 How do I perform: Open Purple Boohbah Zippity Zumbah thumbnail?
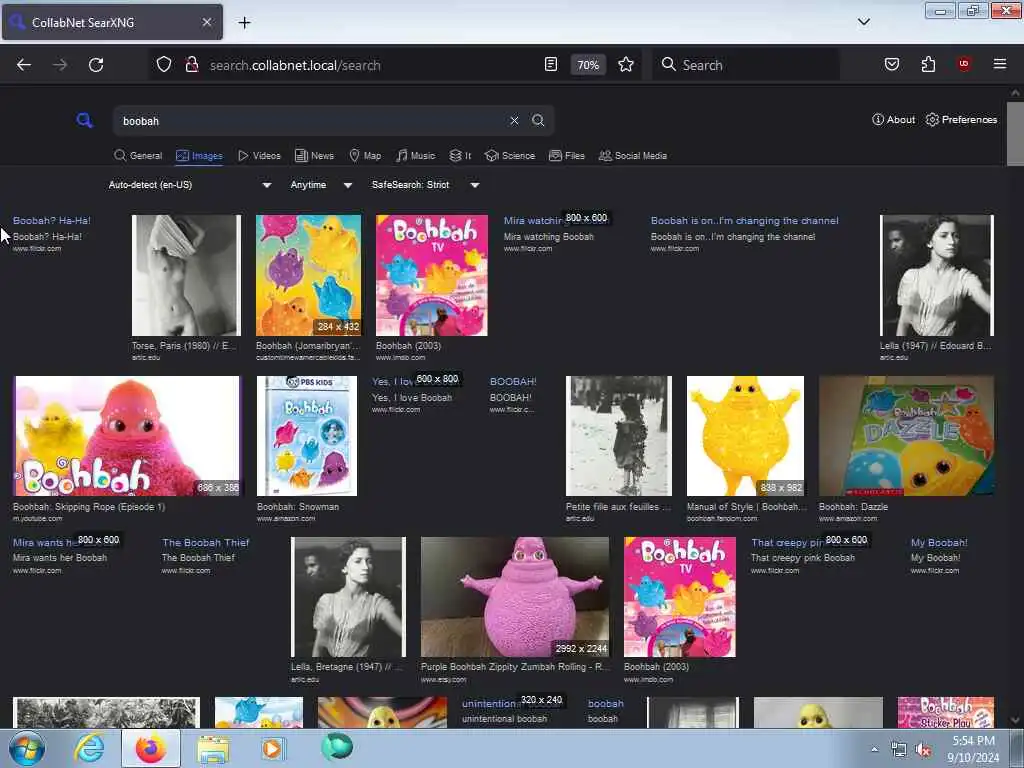515,597
